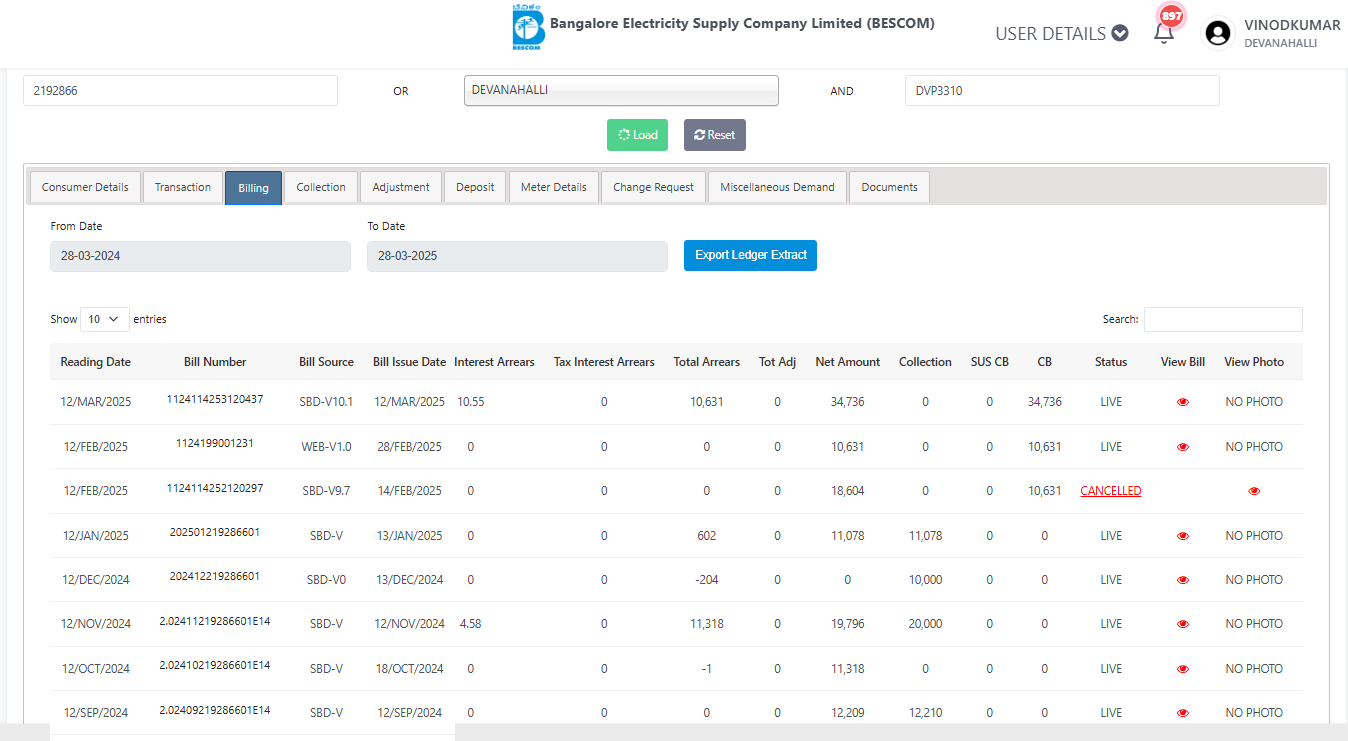This screenshot has width=1348, height=741.
Task: View bill eye icon for 12/JAN/2025 row
Action: [1183, 536]
